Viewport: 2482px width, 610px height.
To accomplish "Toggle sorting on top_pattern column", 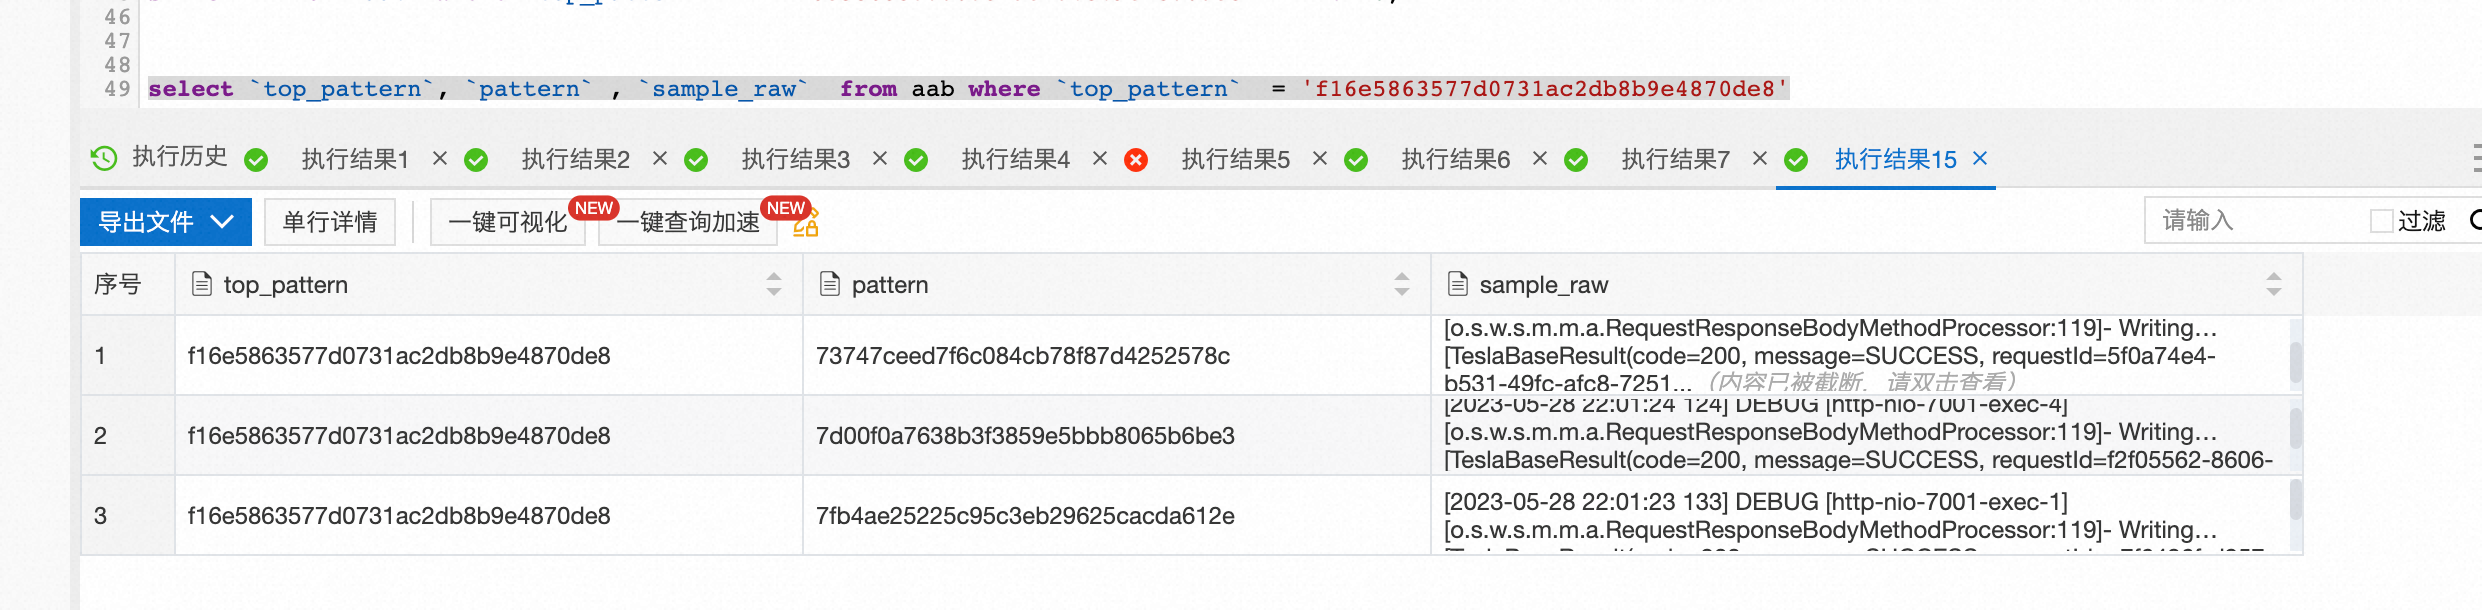I will pyautogui.click(x=774, y=285).
